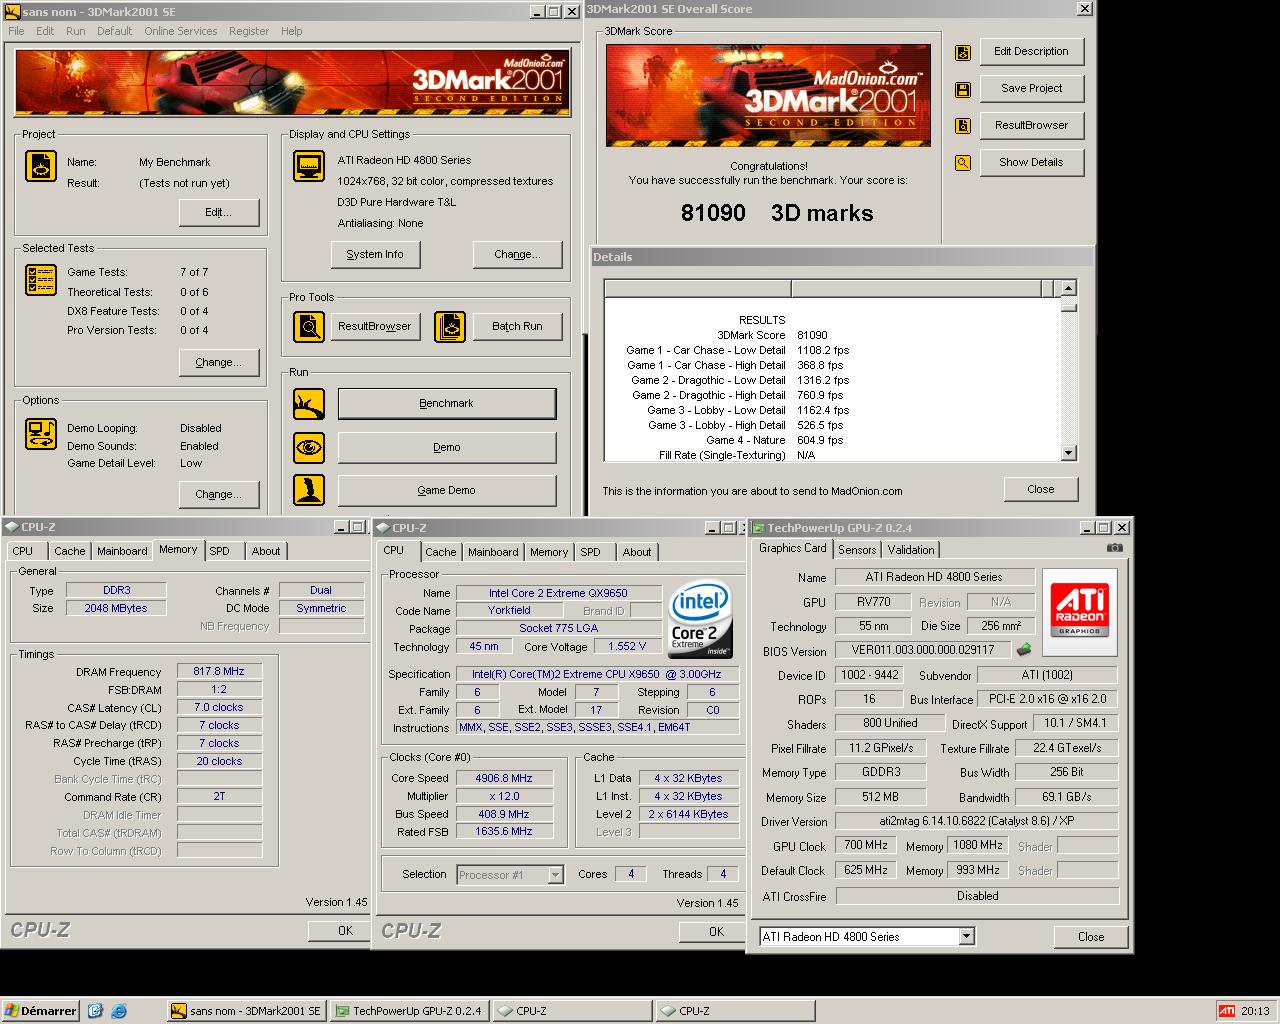This screenshot has width=1280, height=1024.
Task: Click the Save Project button
Action: click(x=1031, y=89)
